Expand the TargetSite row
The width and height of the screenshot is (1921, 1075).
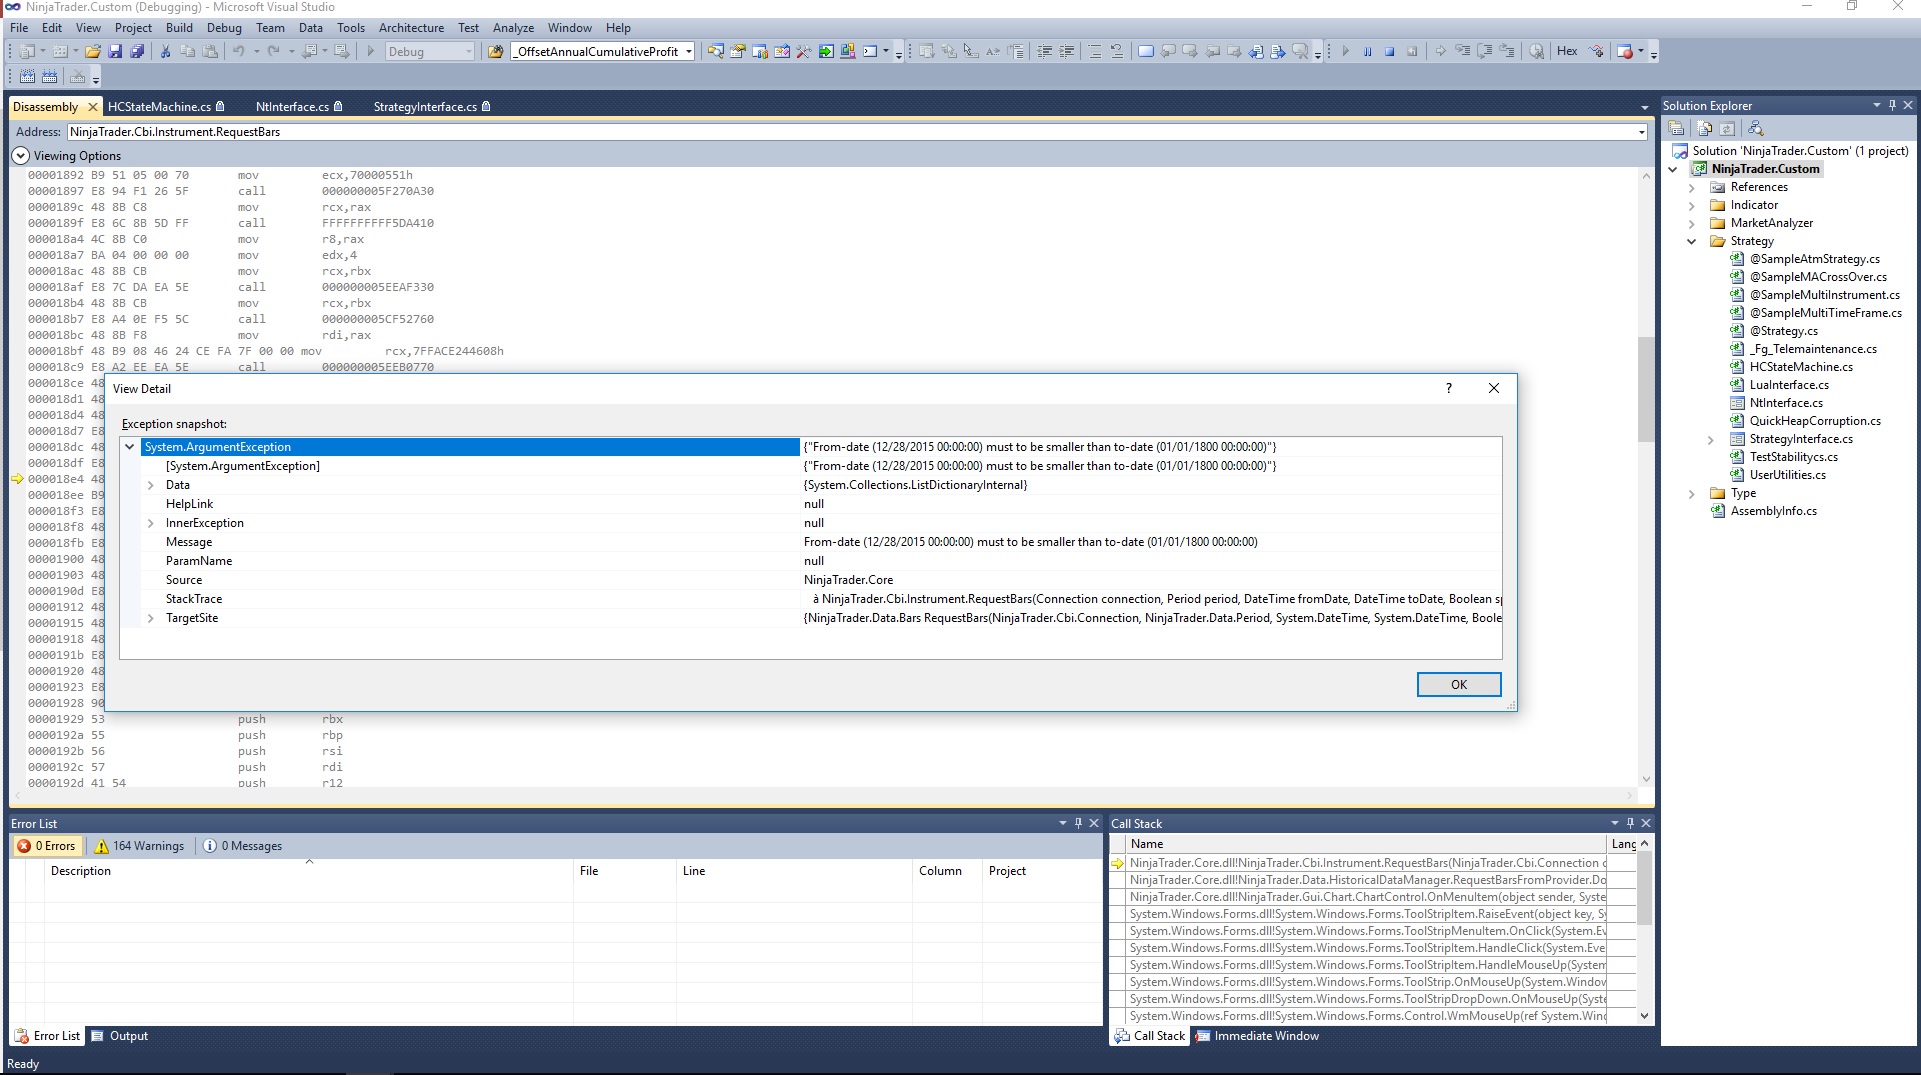[151, 618]
